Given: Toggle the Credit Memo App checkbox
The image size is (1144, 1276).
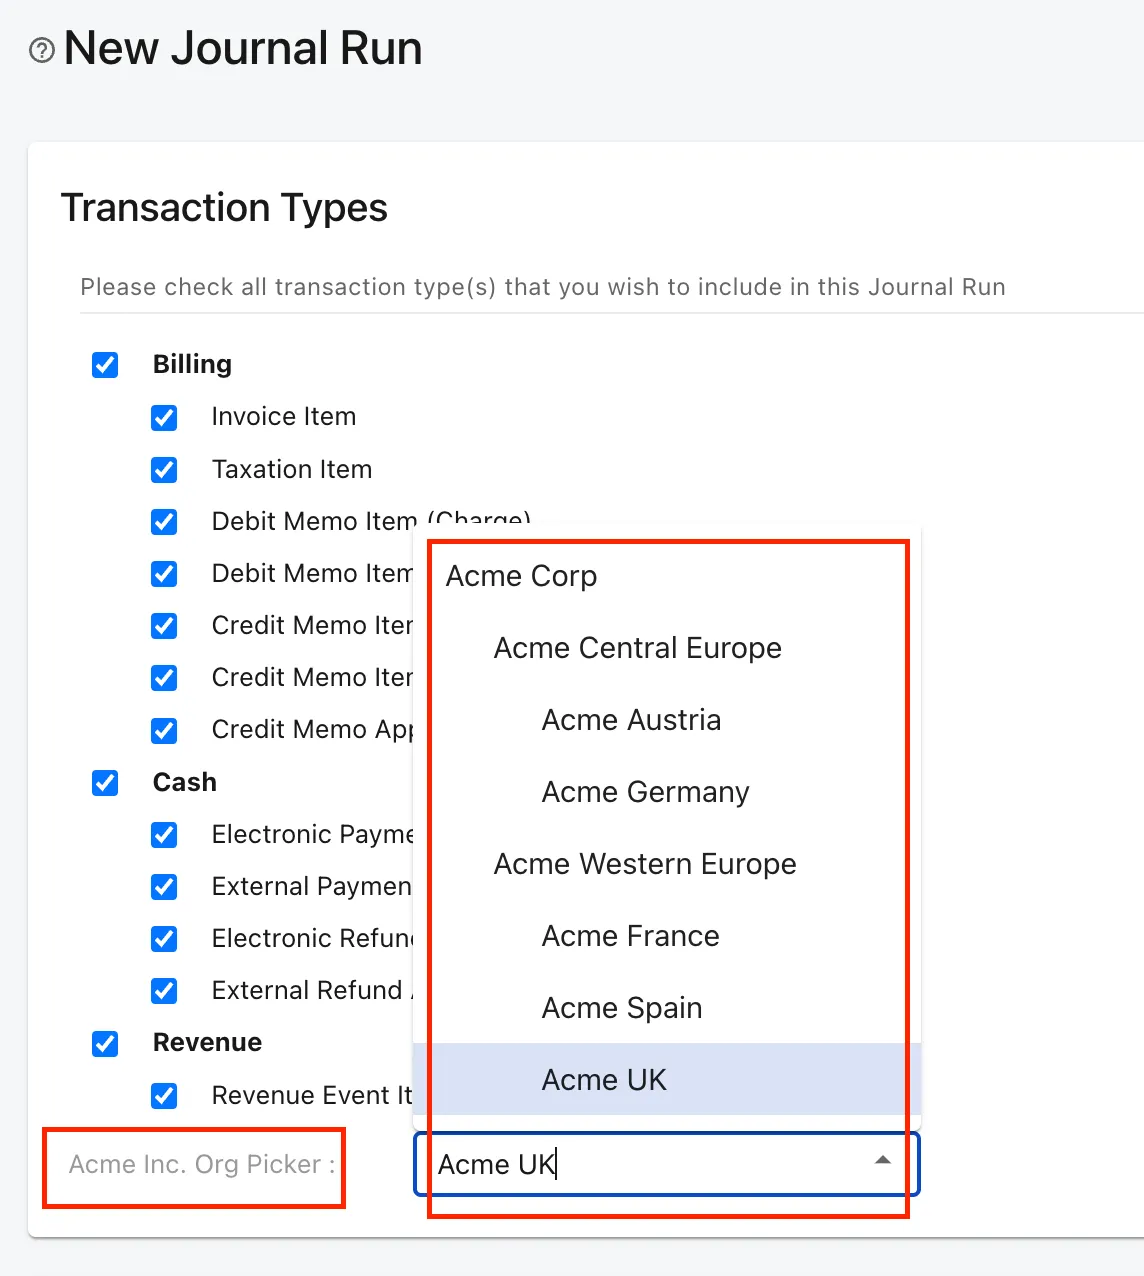Looking at the screenshot, I should coord(164,730).
